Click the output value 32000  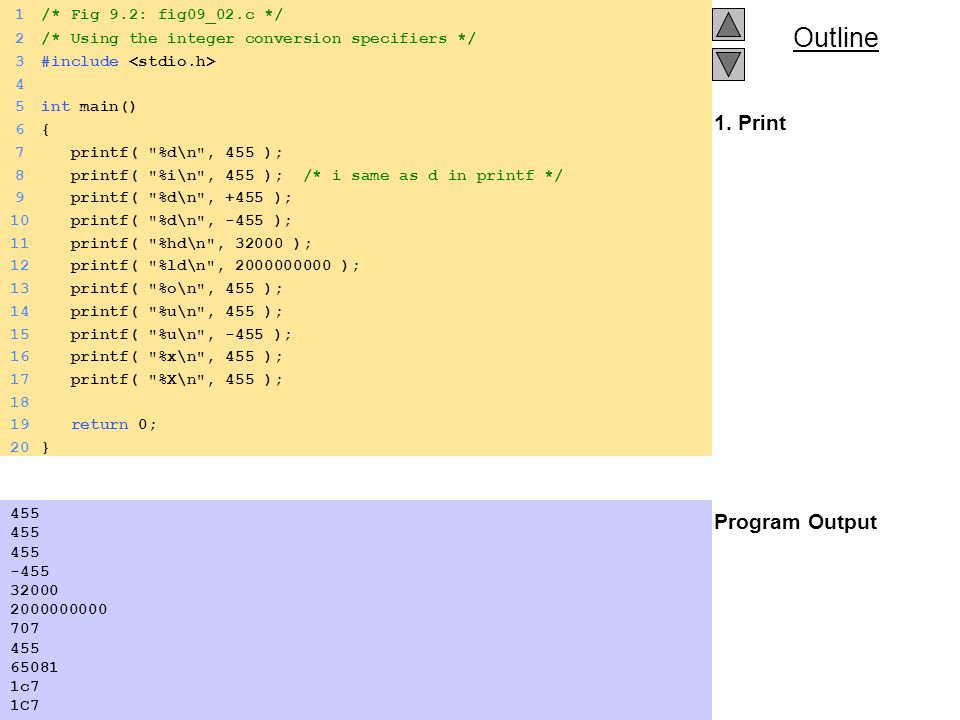click(x=34, y=590)
